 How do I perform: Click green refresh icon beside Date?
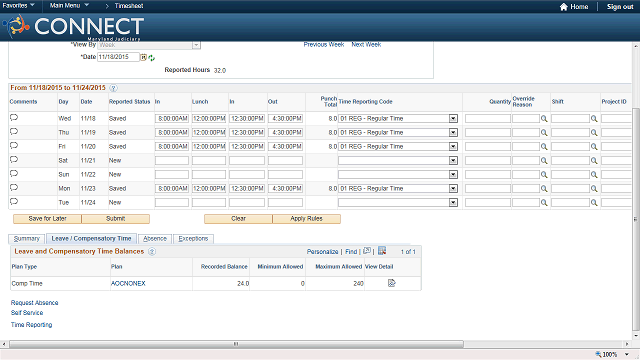(x=151, y=58)
